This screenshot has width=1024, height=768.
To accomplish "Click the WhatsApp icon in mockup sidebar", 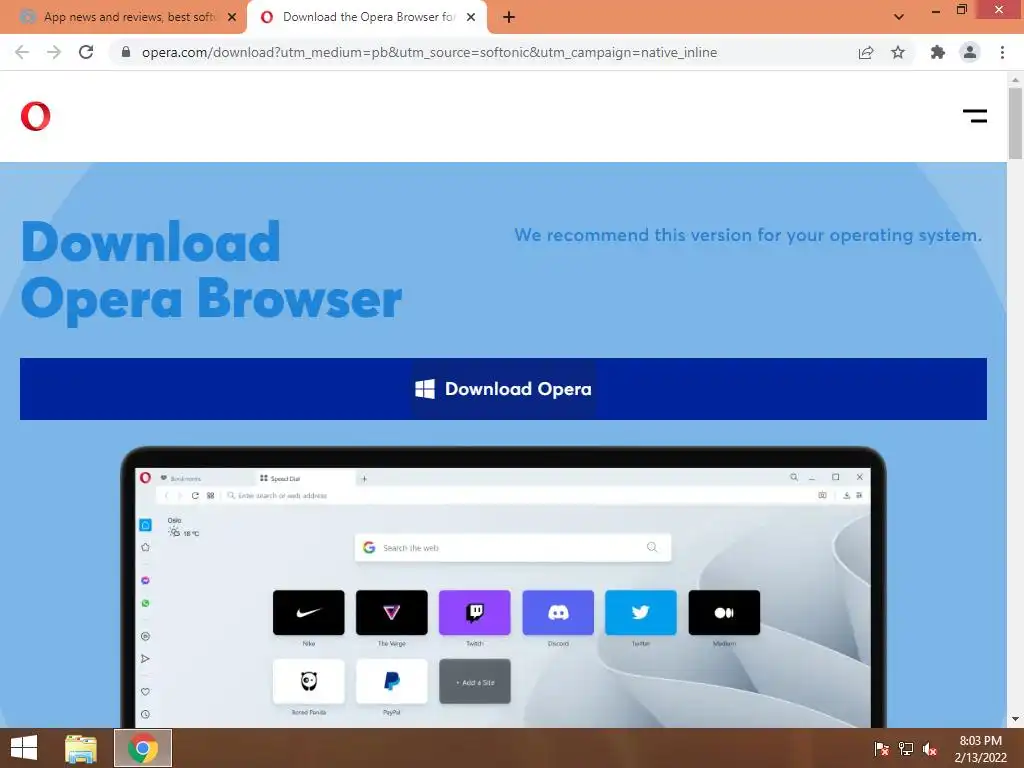I will click(145, 603).
